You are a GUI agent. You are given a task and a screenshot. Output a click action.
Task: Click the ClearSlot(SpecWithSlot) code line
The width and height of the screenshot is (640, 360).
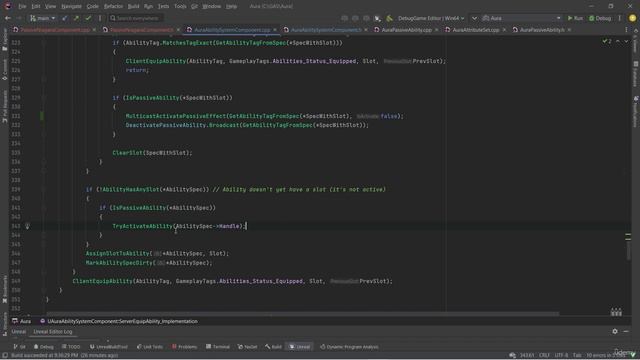coord(152,153)
